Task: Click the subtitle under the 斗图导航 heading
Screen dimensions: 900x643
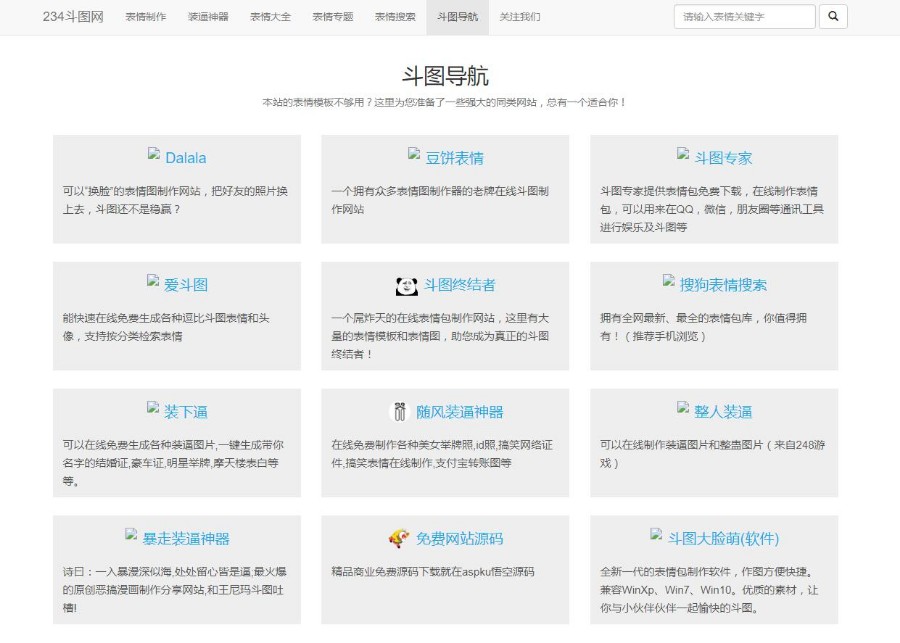Action: tap(445, 103)
